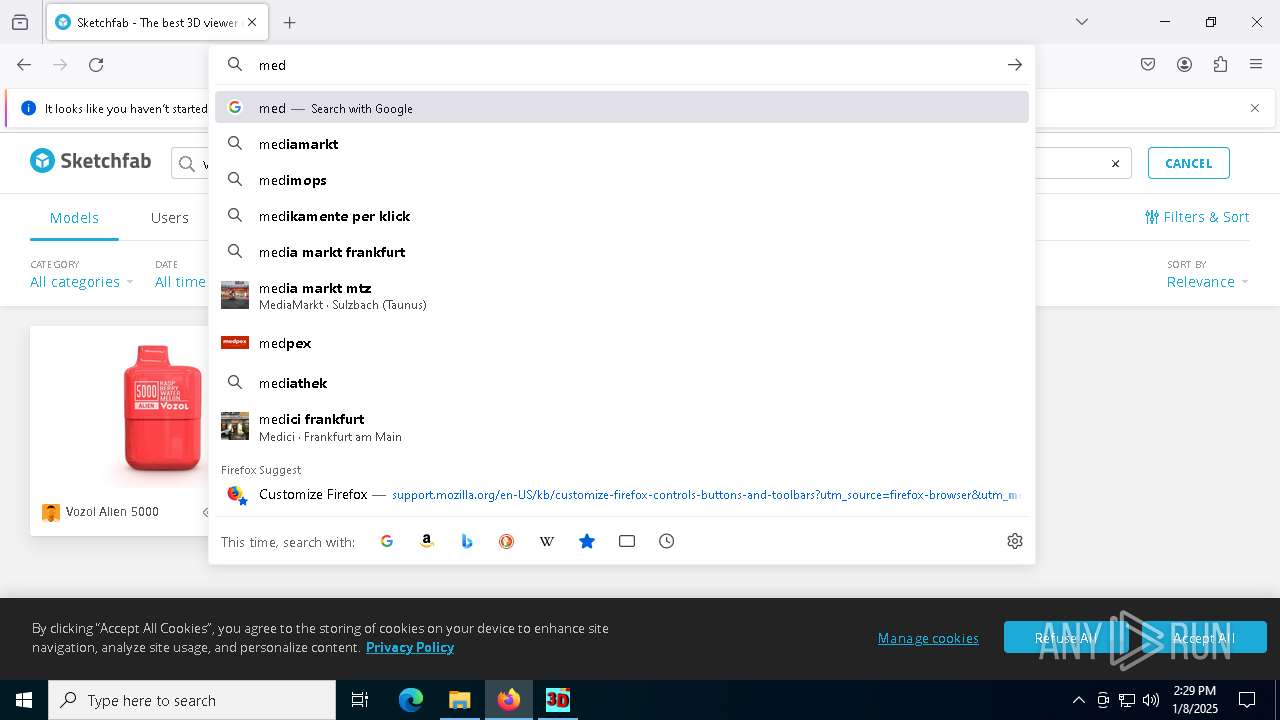The height and width of the screenshot is (720, 1280).
Task: Search with DuckDuckGo one-off icon
Action: click(507, 541)
